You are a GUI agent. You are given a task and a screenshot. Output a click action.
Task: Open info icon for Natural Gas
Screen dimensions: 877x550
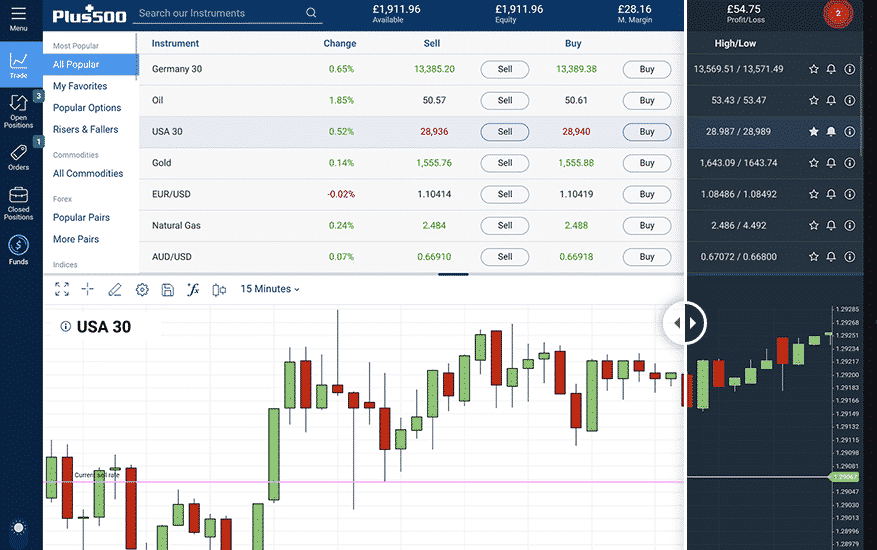[850, 225]
